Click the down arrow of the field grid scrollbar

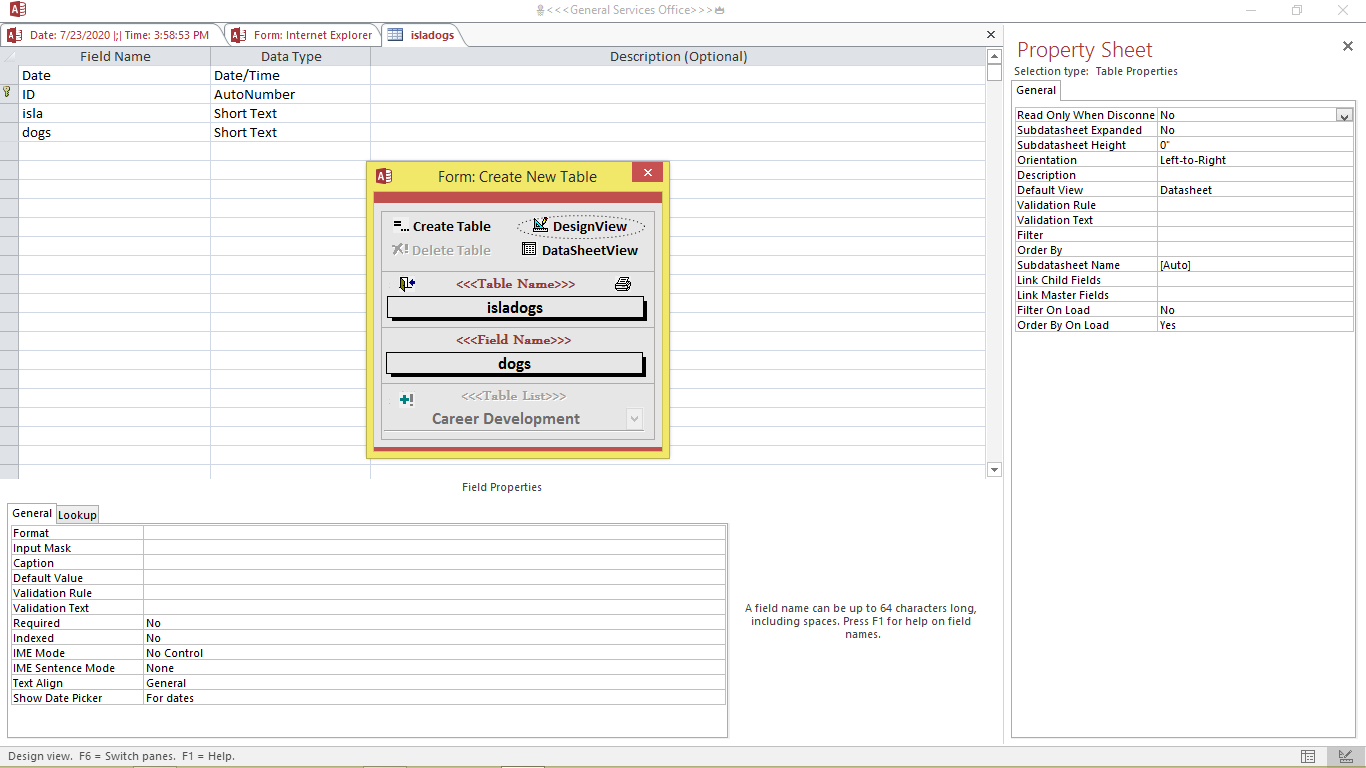(x=994, y=469)
